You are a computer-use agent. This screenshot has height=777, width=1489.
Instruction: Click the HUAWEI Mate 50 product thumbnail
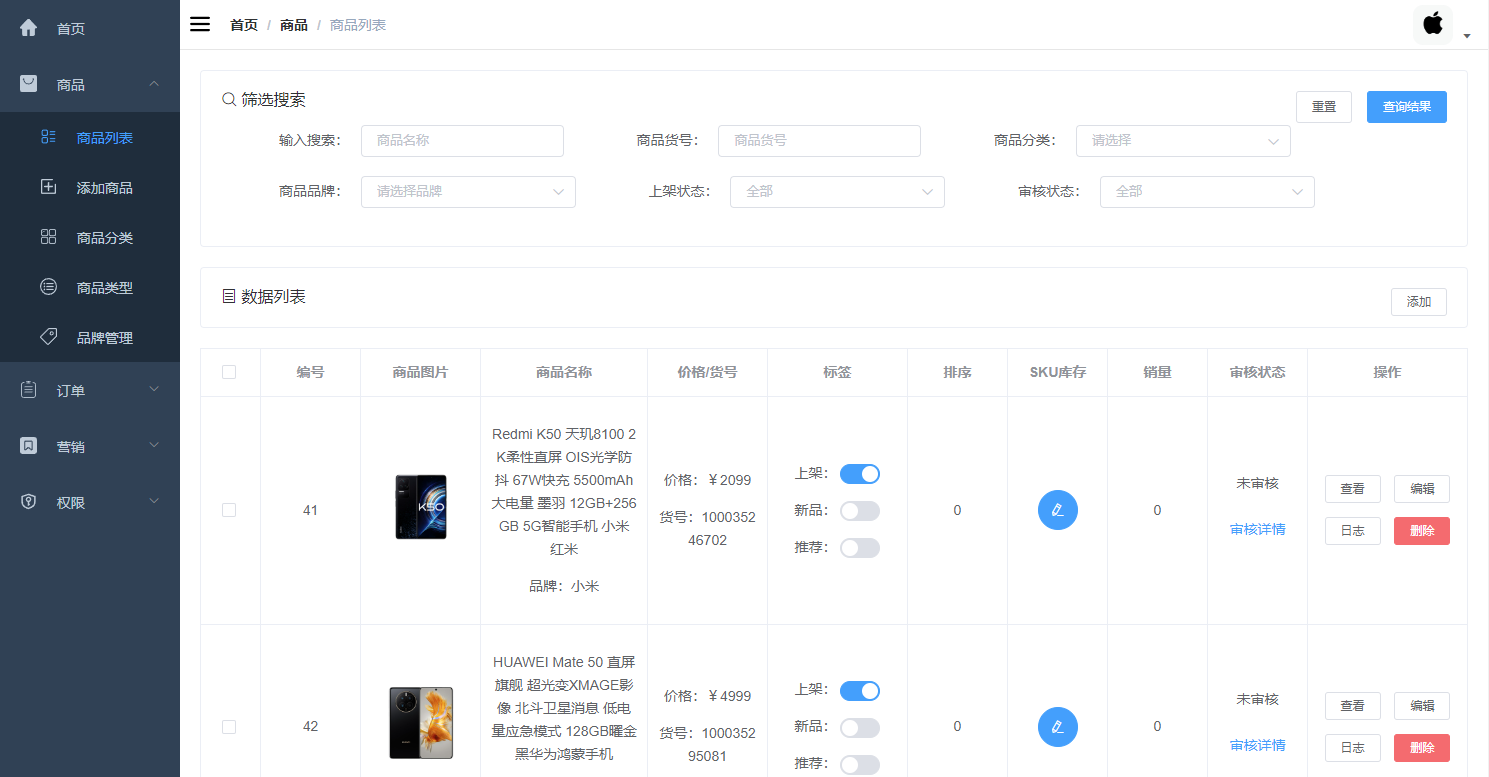(421, 723)
